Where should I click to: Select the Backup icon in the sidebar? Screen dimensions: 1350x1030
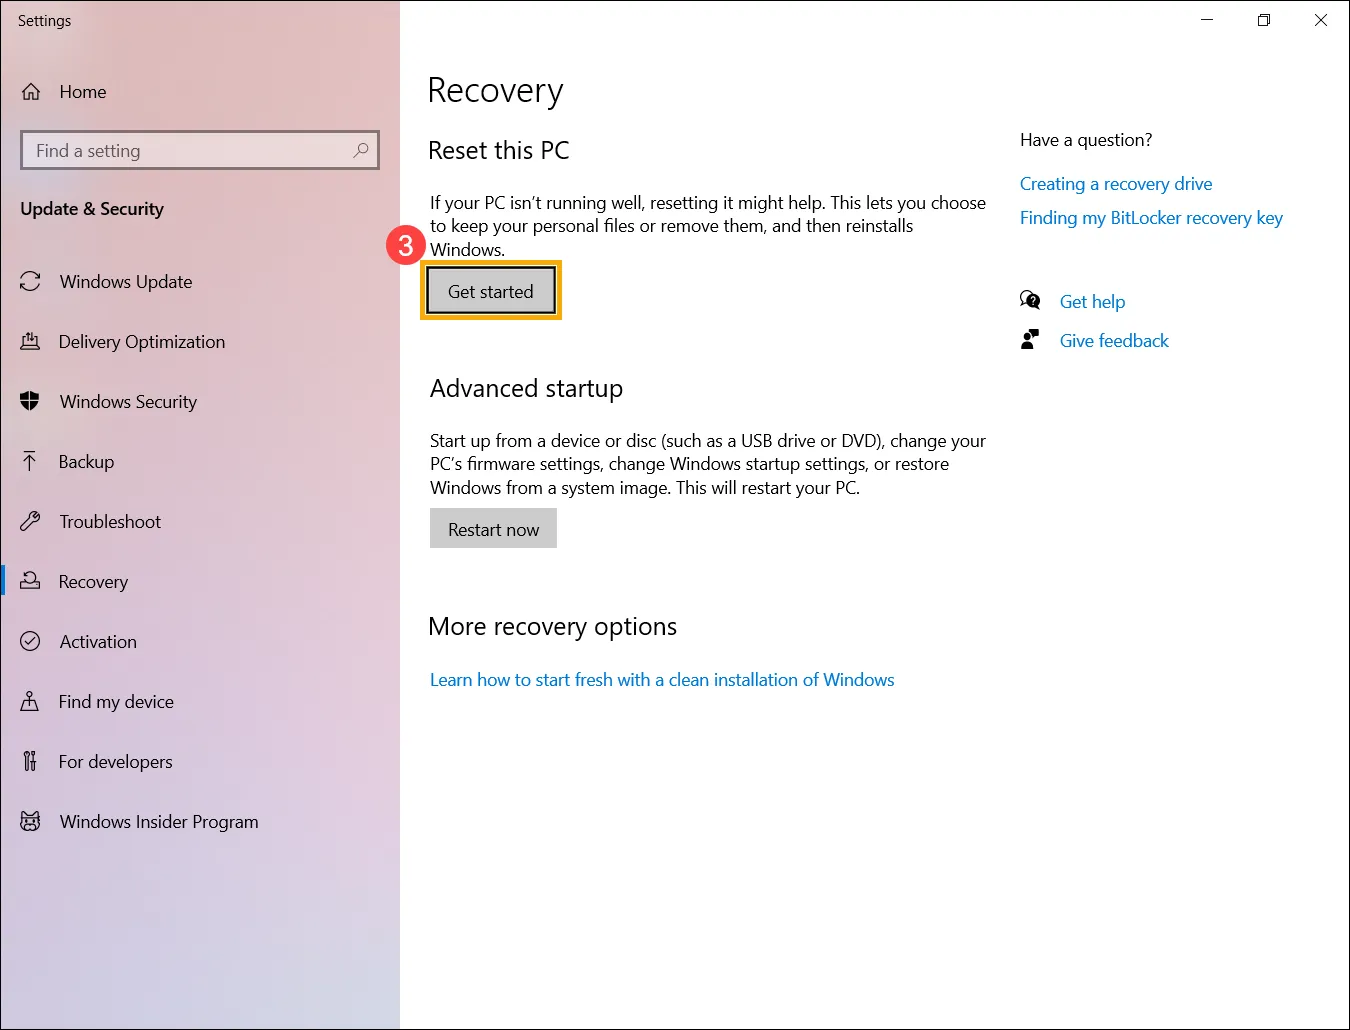30,461
